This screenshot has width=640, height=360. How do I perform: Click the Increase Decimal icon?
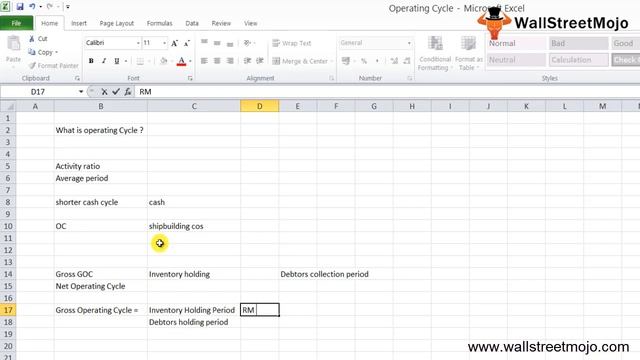[394, 61]
